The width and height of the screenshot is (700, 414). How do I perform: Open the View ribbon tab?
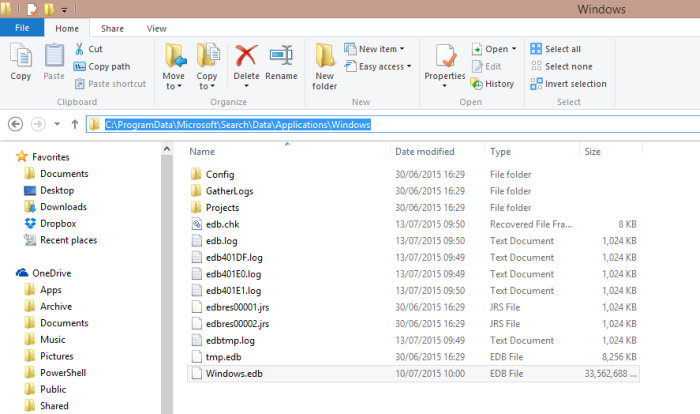coord(157,29)
